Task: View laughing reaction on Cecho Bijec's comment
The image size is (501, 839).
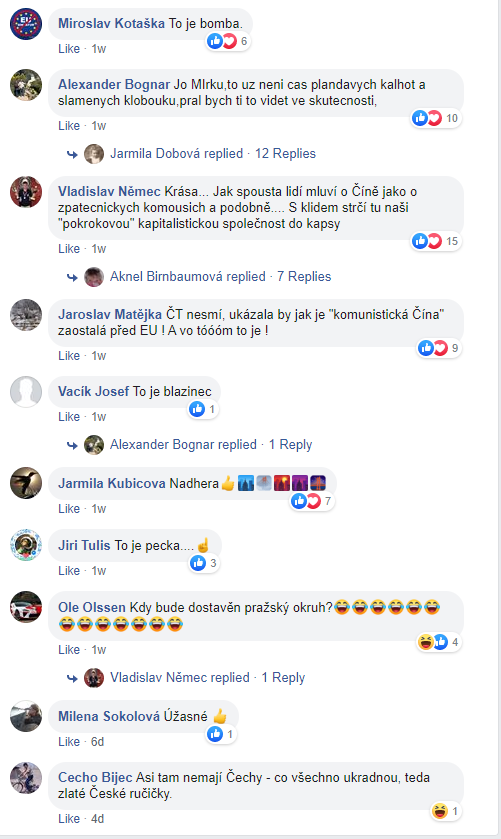Action: [x=446, y=812]
